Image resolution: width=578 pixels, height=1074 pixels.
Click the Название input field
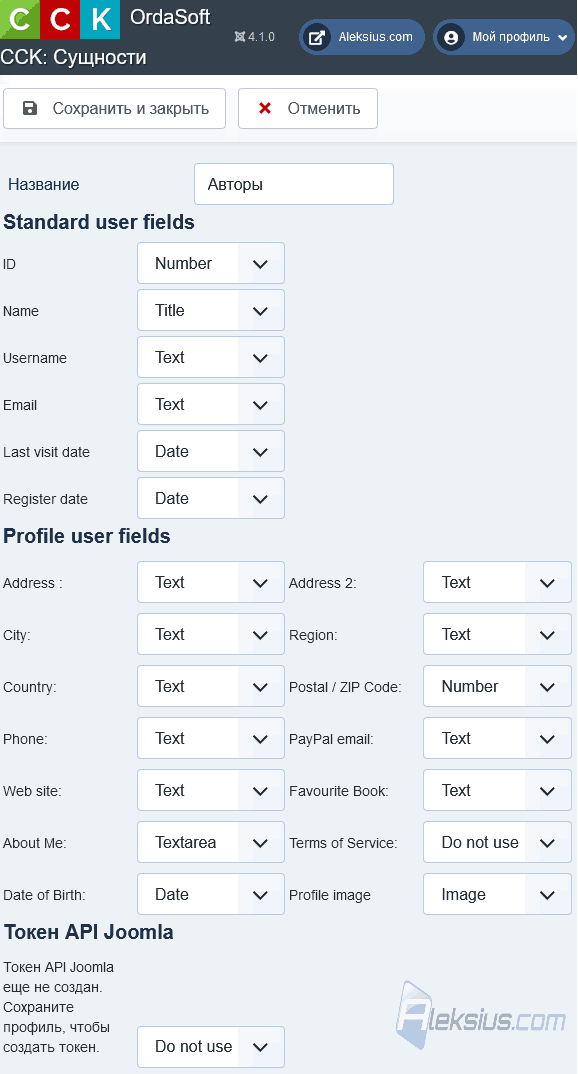tap(294, 184)
